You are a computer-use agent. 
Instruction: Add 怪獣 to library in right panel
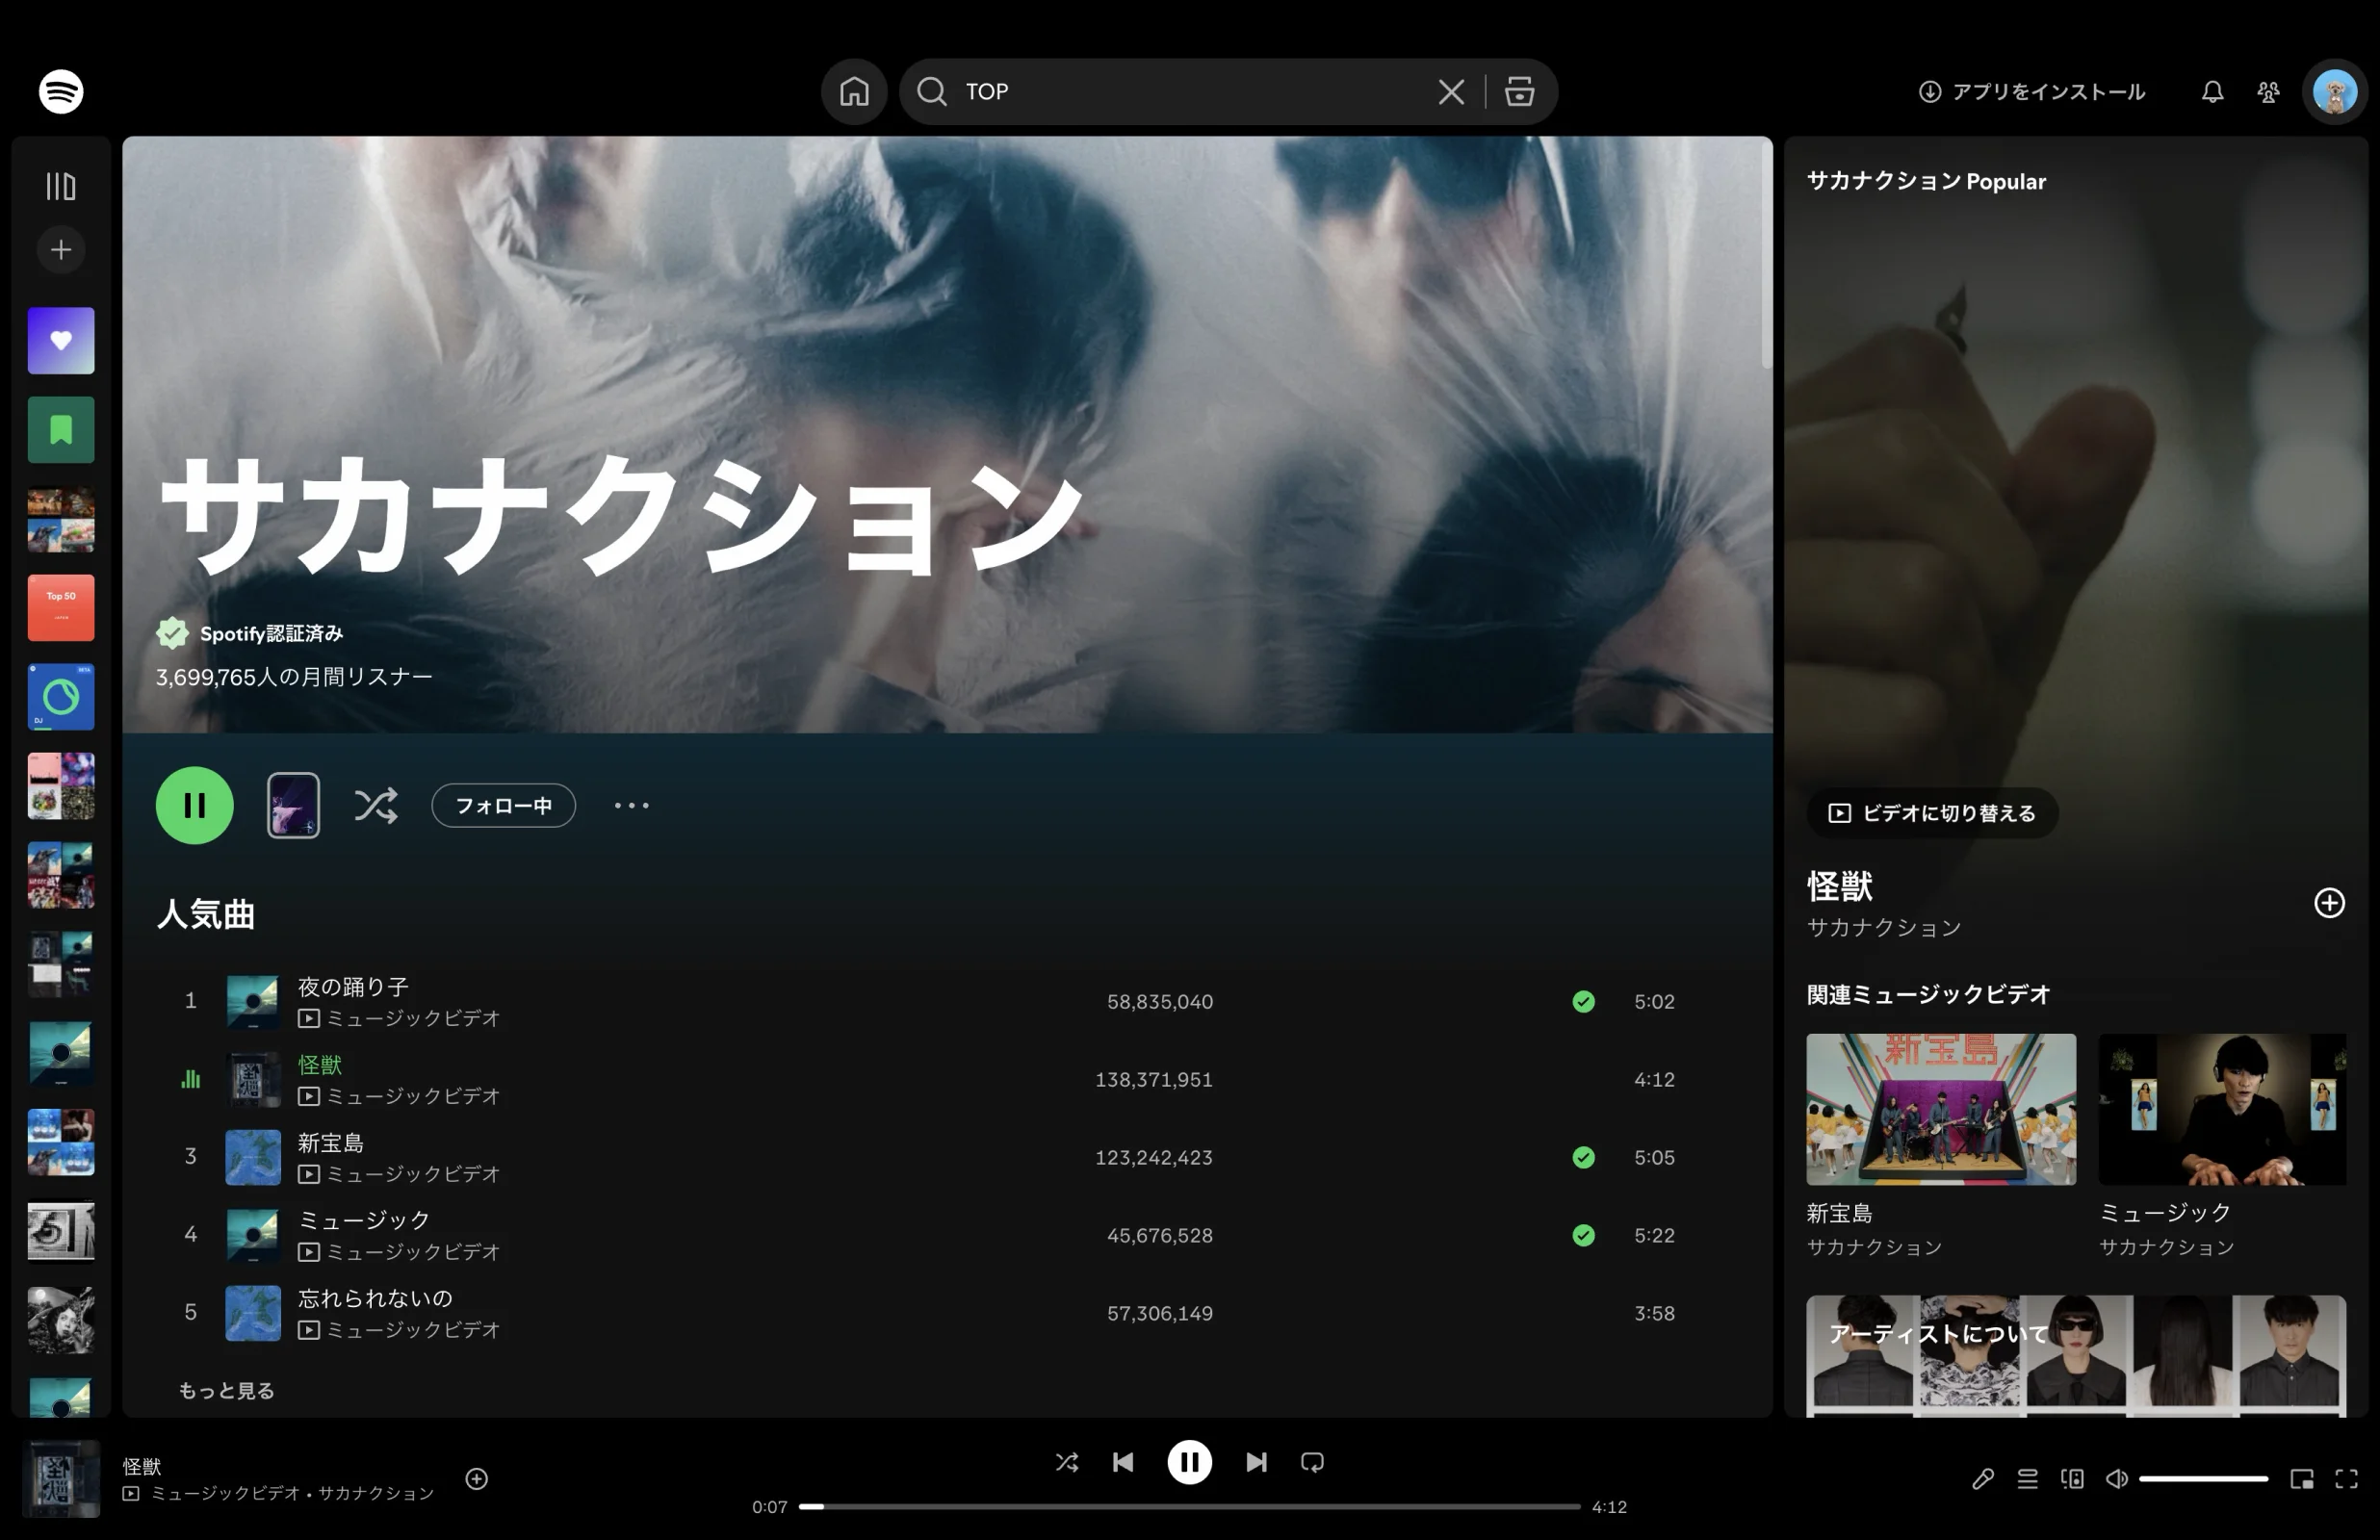(x=2329, y=903)
